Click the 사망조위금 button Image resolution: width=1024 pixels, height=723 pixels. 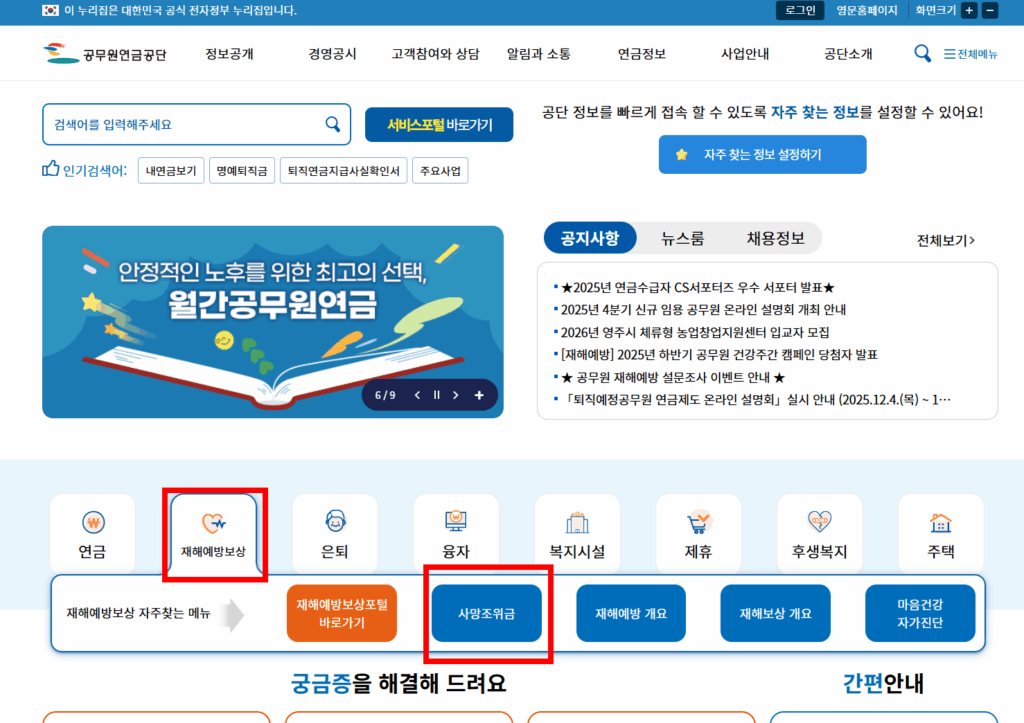[x=487, y=613]
